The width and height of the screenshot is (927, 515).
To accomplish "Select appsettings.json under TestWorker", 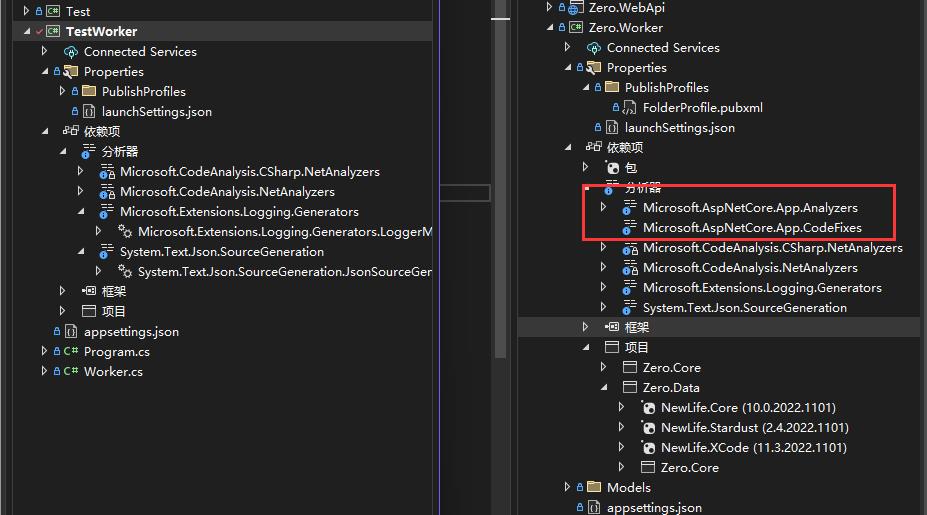I will tap(131, 332).
